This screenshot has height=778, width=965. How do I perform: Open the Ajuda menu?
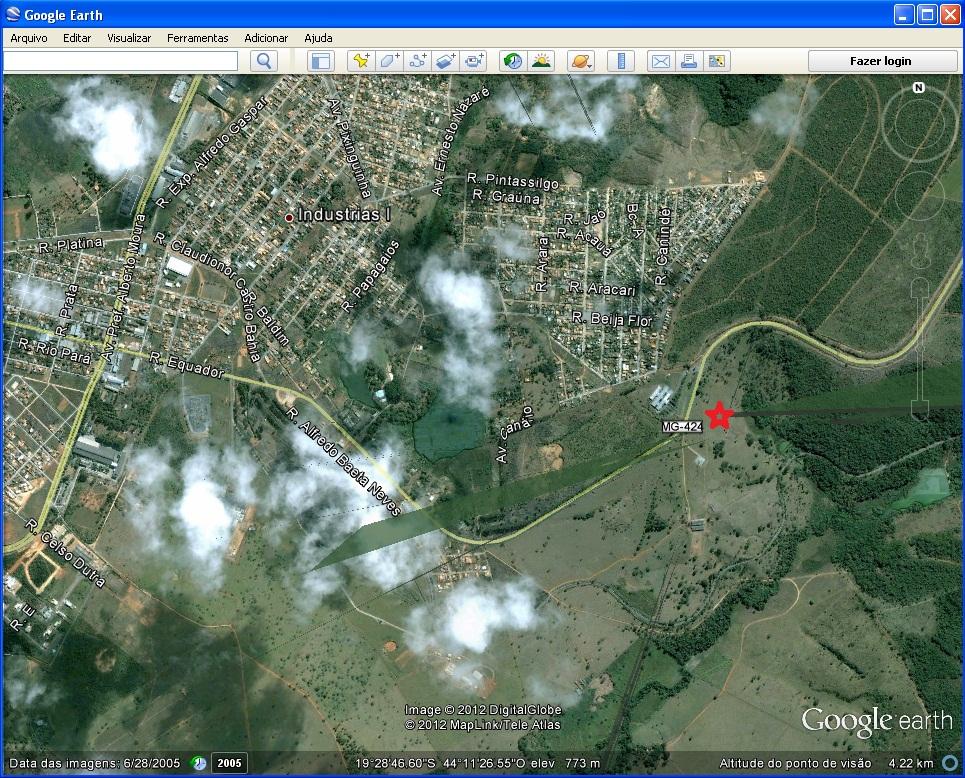point(318,38)
